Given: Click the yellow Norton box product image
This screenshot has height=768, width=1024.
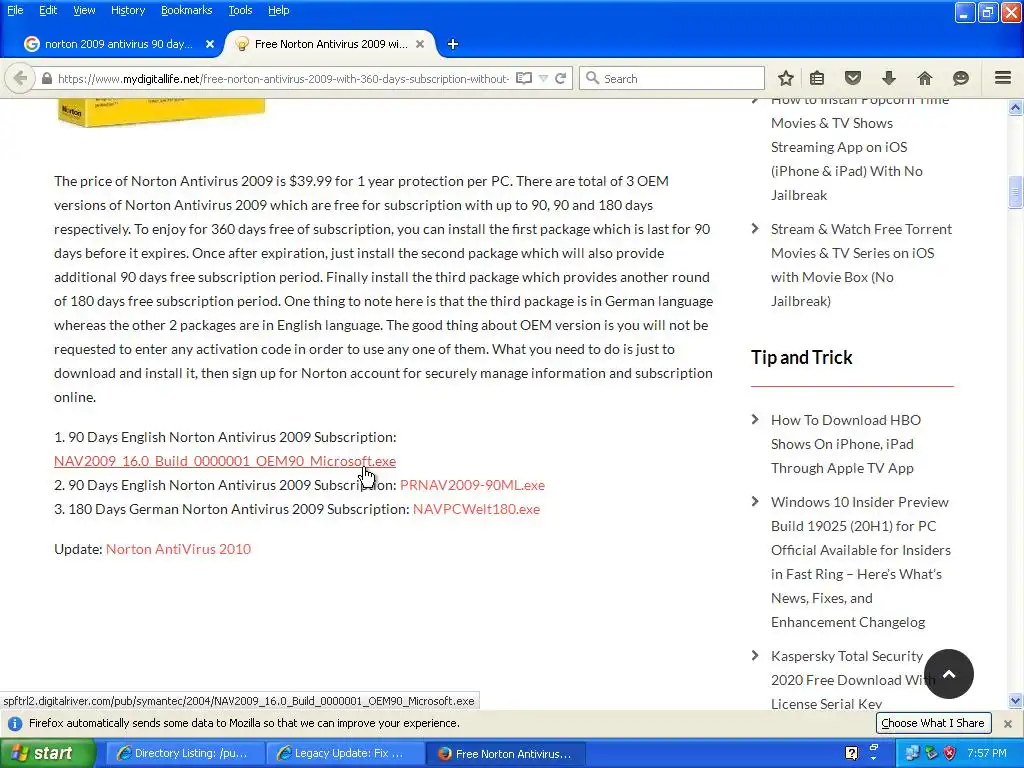Looking at the screenshot, I should [161, 112].
